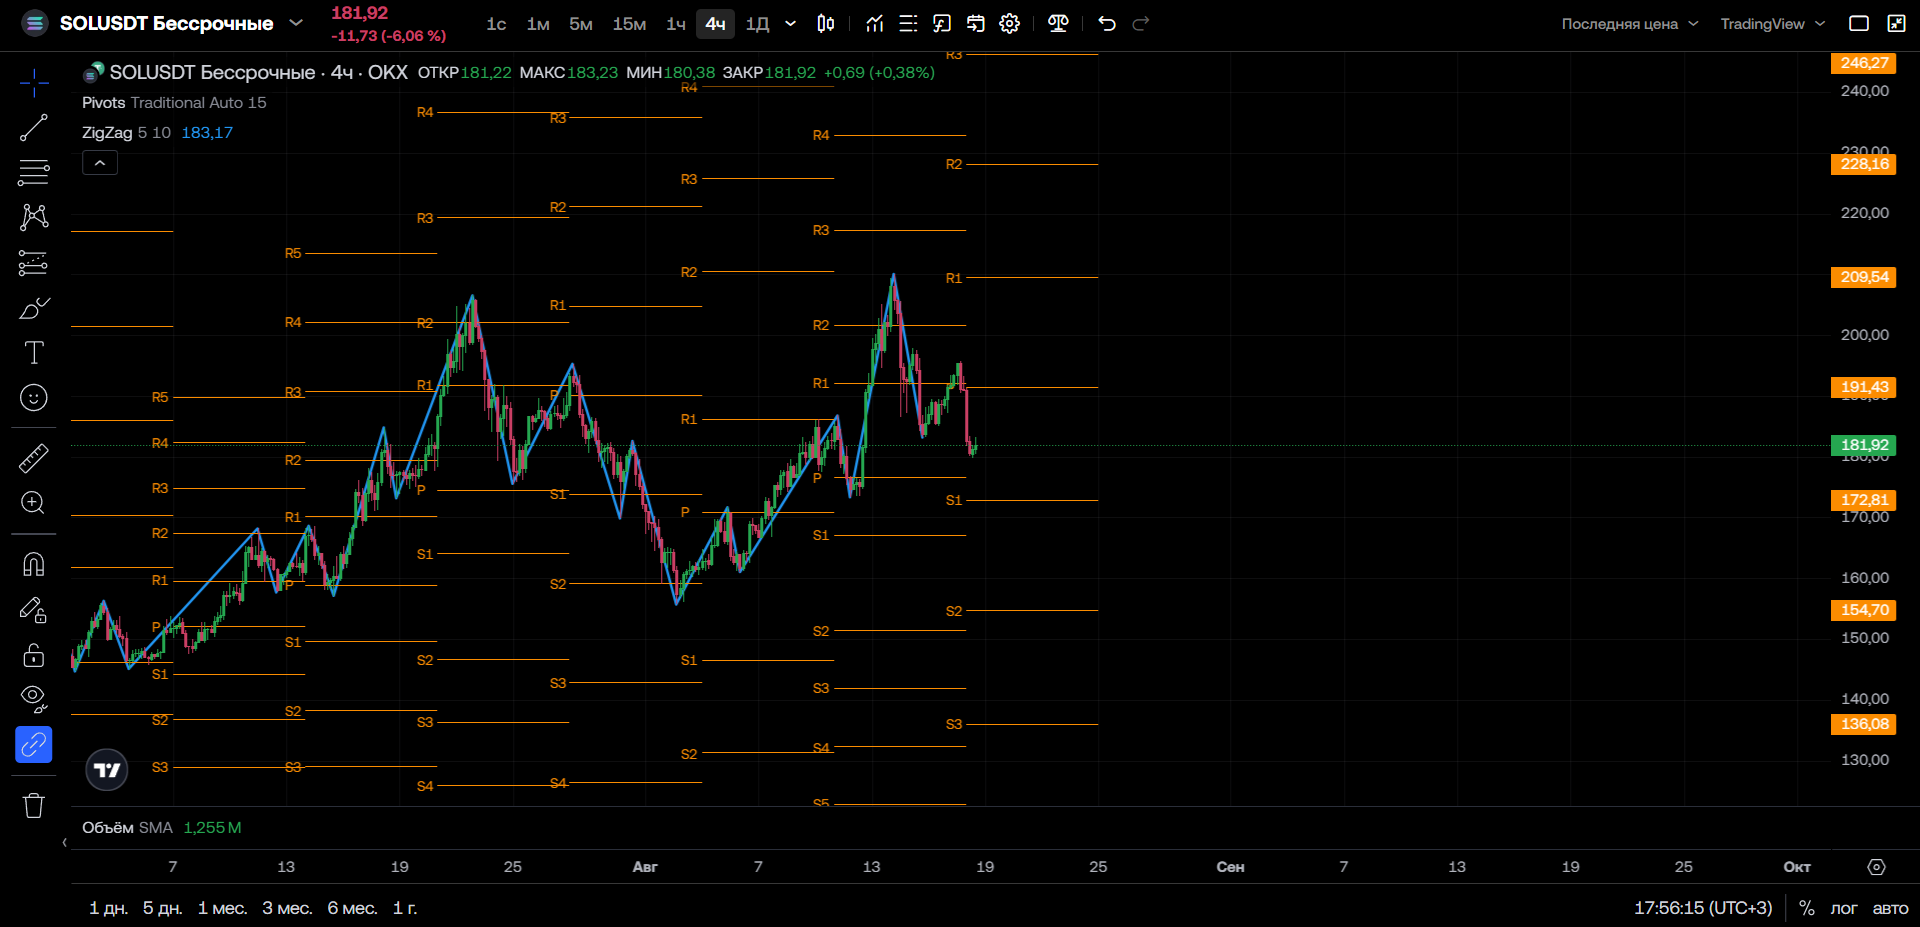
Task: Select the text annotation tool
Action: (x=34, y=352)
